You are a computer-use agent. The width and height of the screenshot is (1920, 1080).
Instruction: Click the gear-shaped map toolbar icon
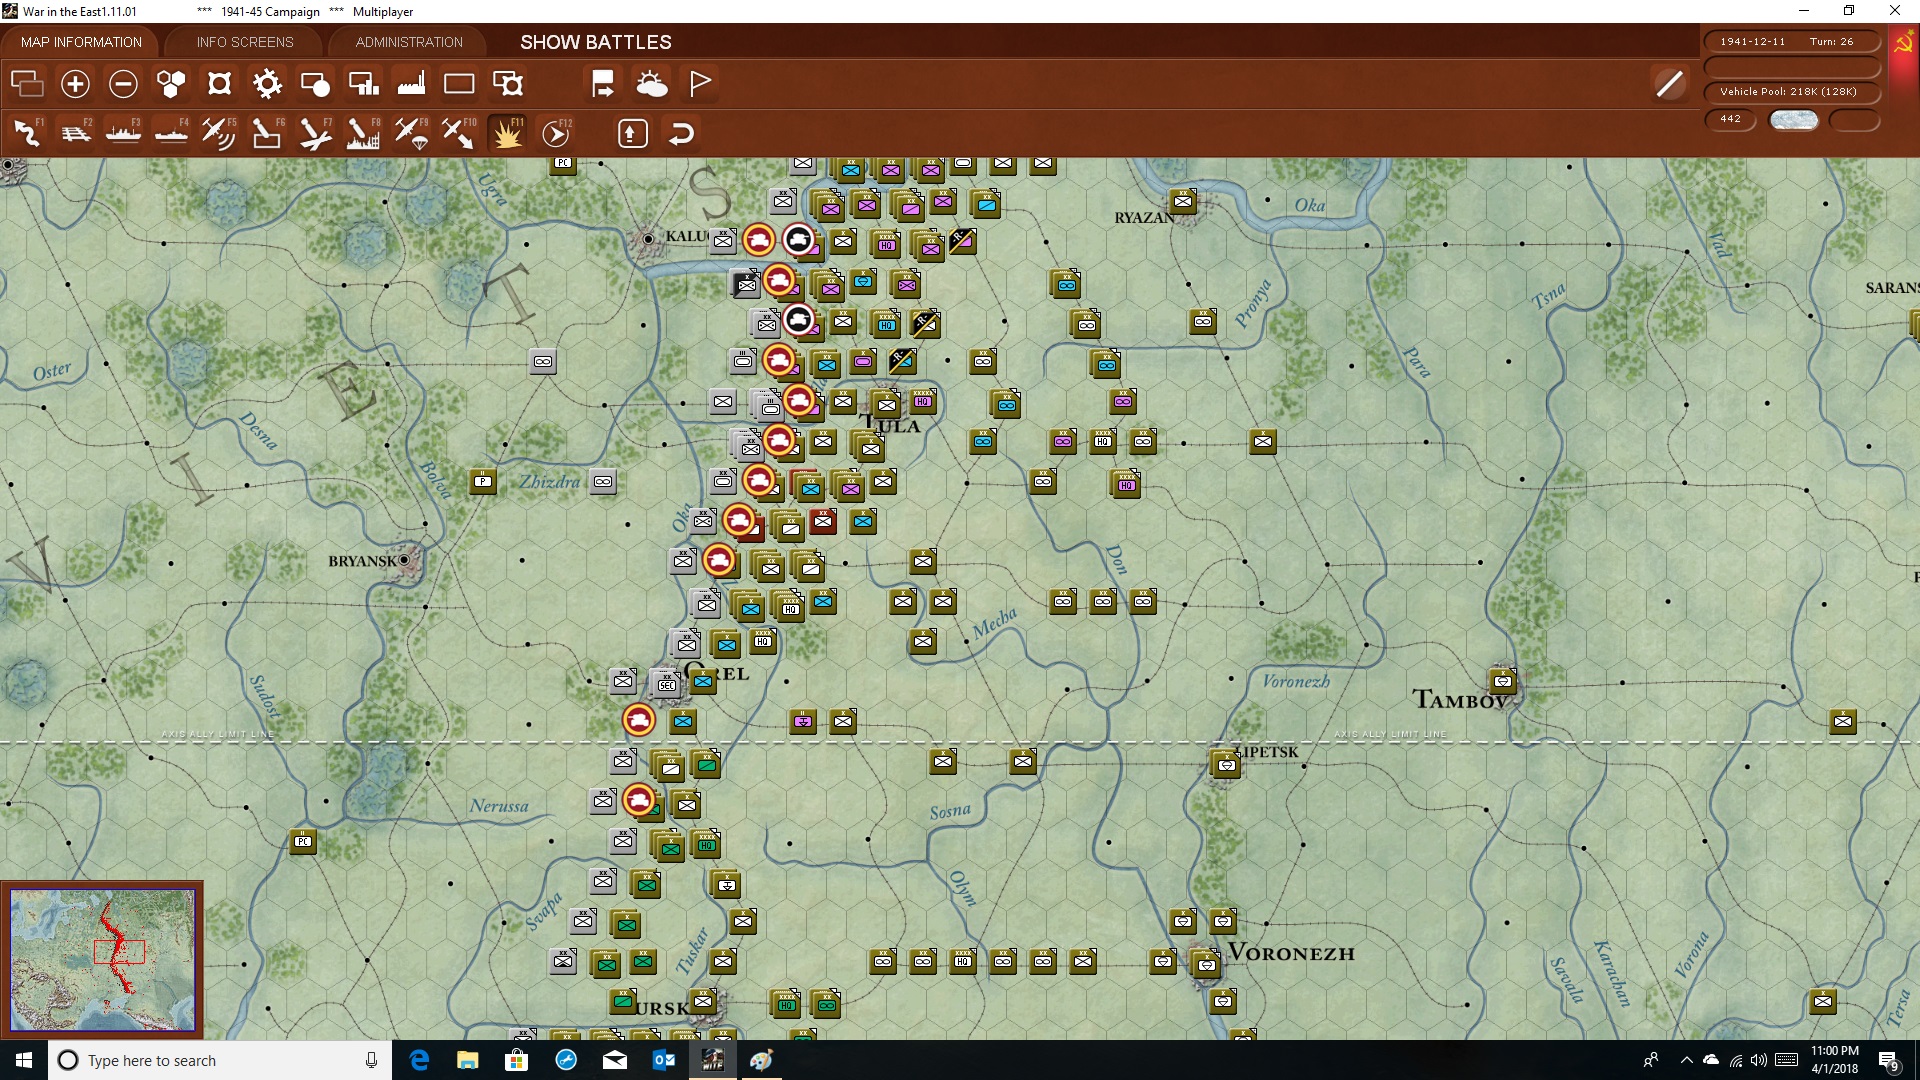267,84
